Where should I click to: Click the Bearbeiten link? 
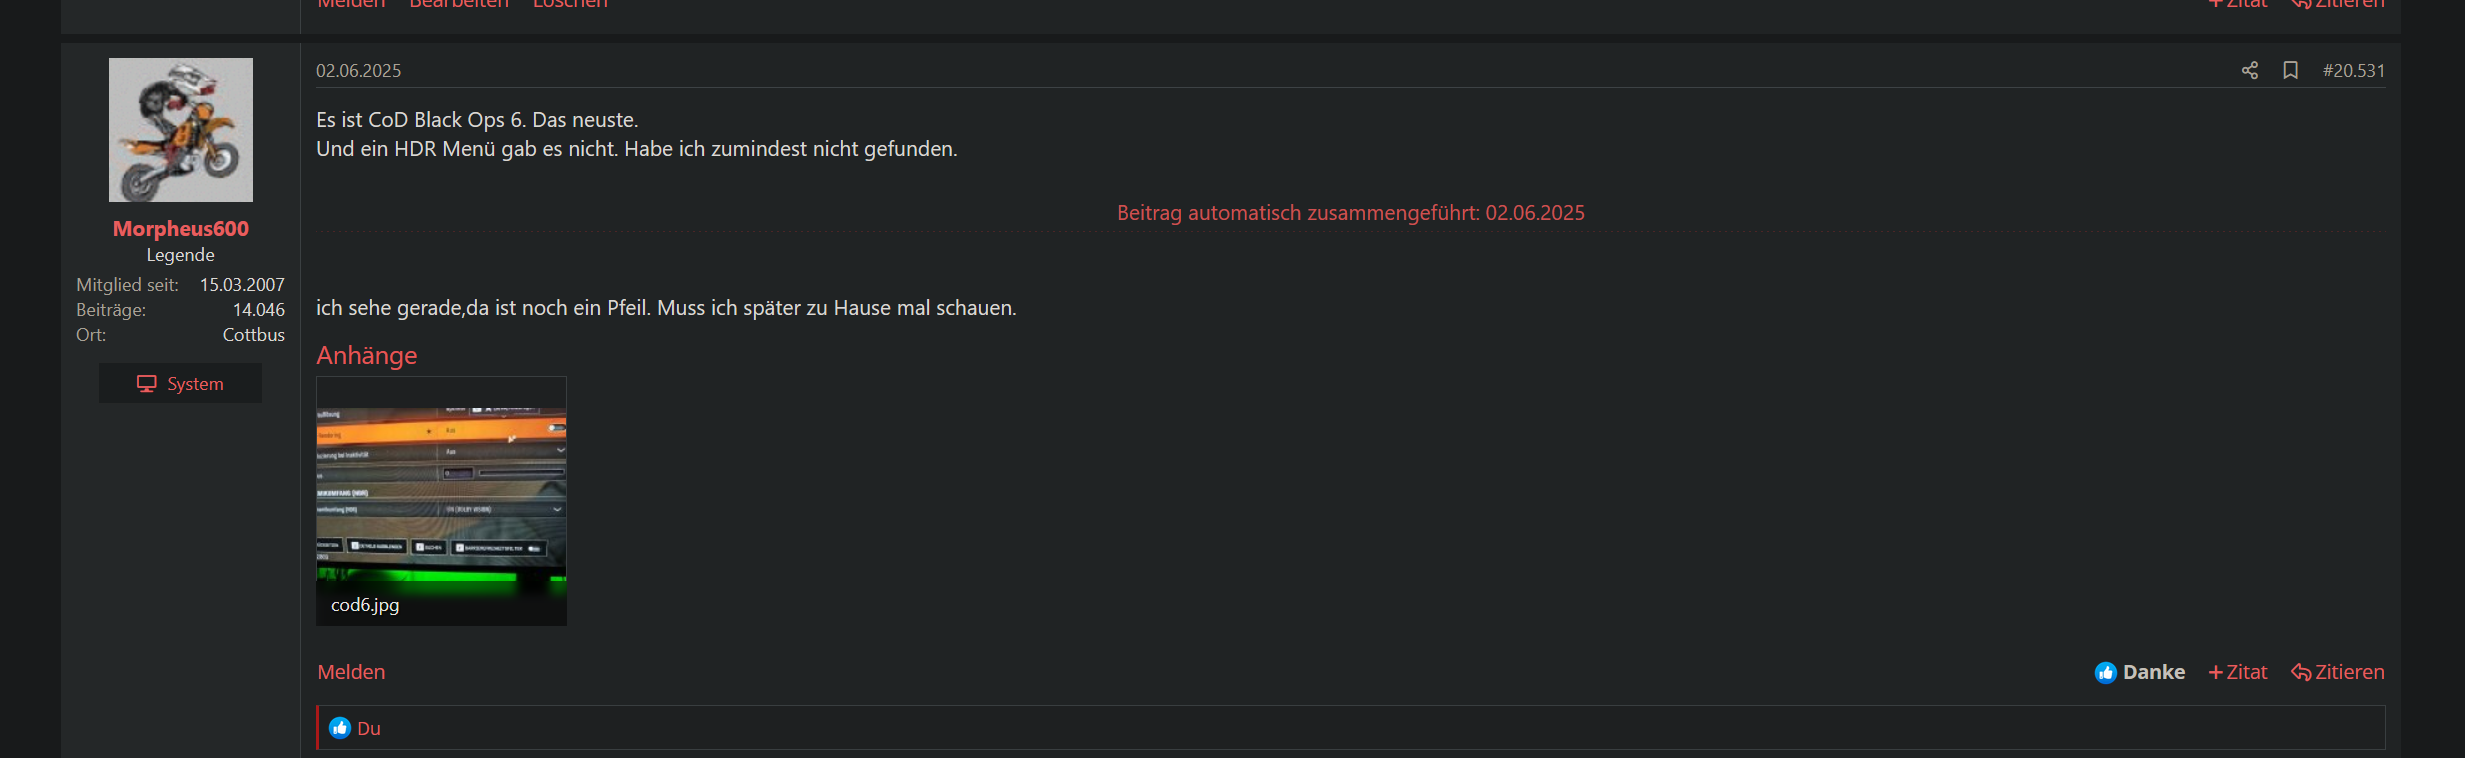pyautogui.click(x=458, y=3)
